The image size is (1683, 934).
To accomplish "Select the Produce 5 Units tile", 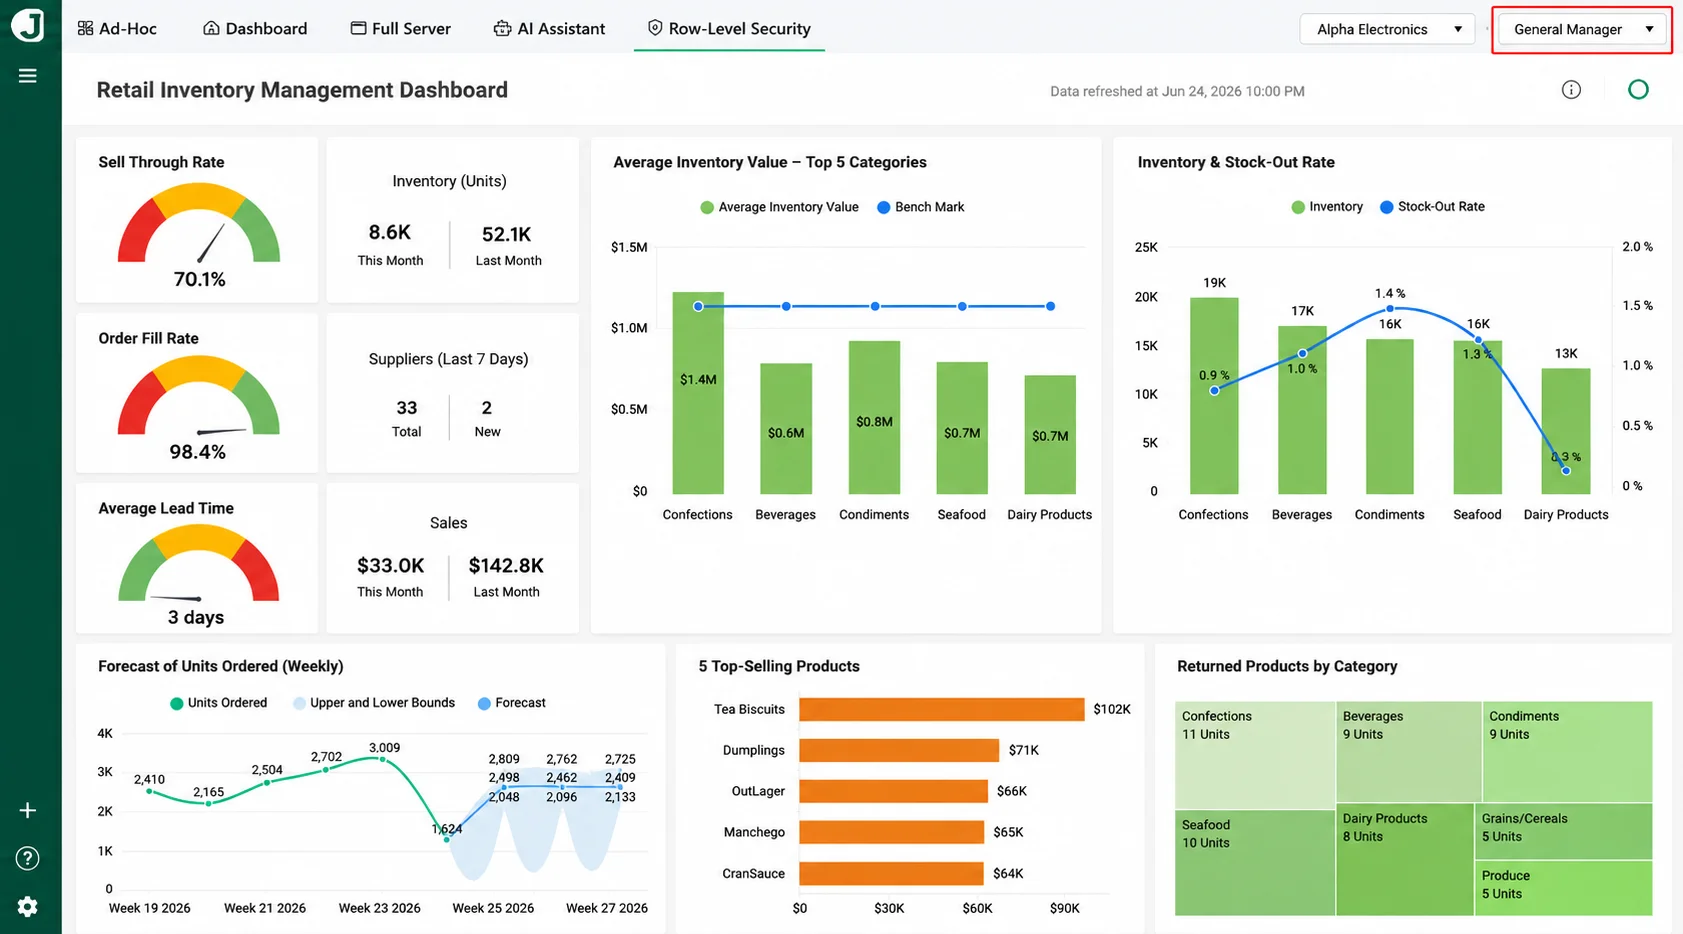I will click(x=1563, y=888).
